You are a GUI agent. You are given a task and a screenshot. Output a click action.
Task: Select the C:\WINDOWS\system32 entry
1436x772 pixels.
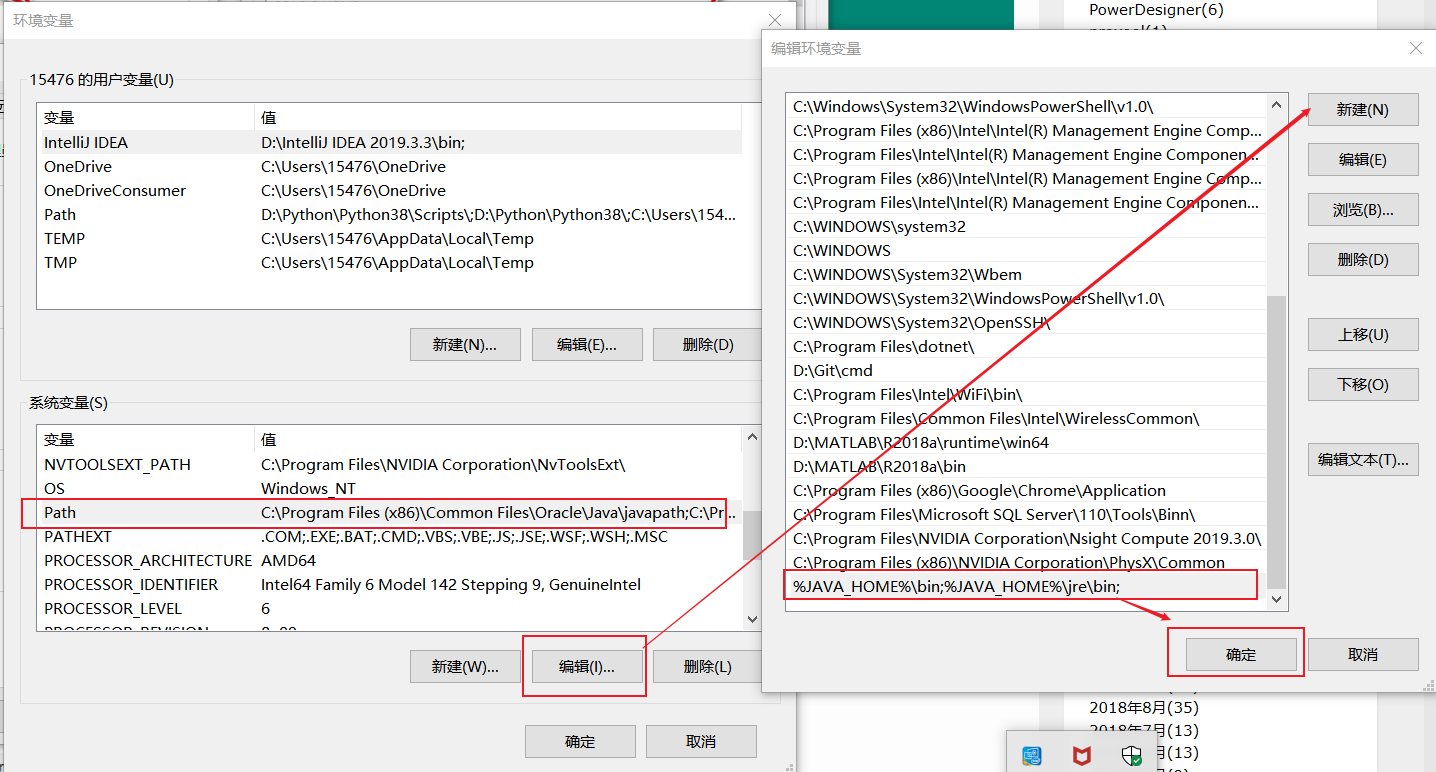(1026, 227)
